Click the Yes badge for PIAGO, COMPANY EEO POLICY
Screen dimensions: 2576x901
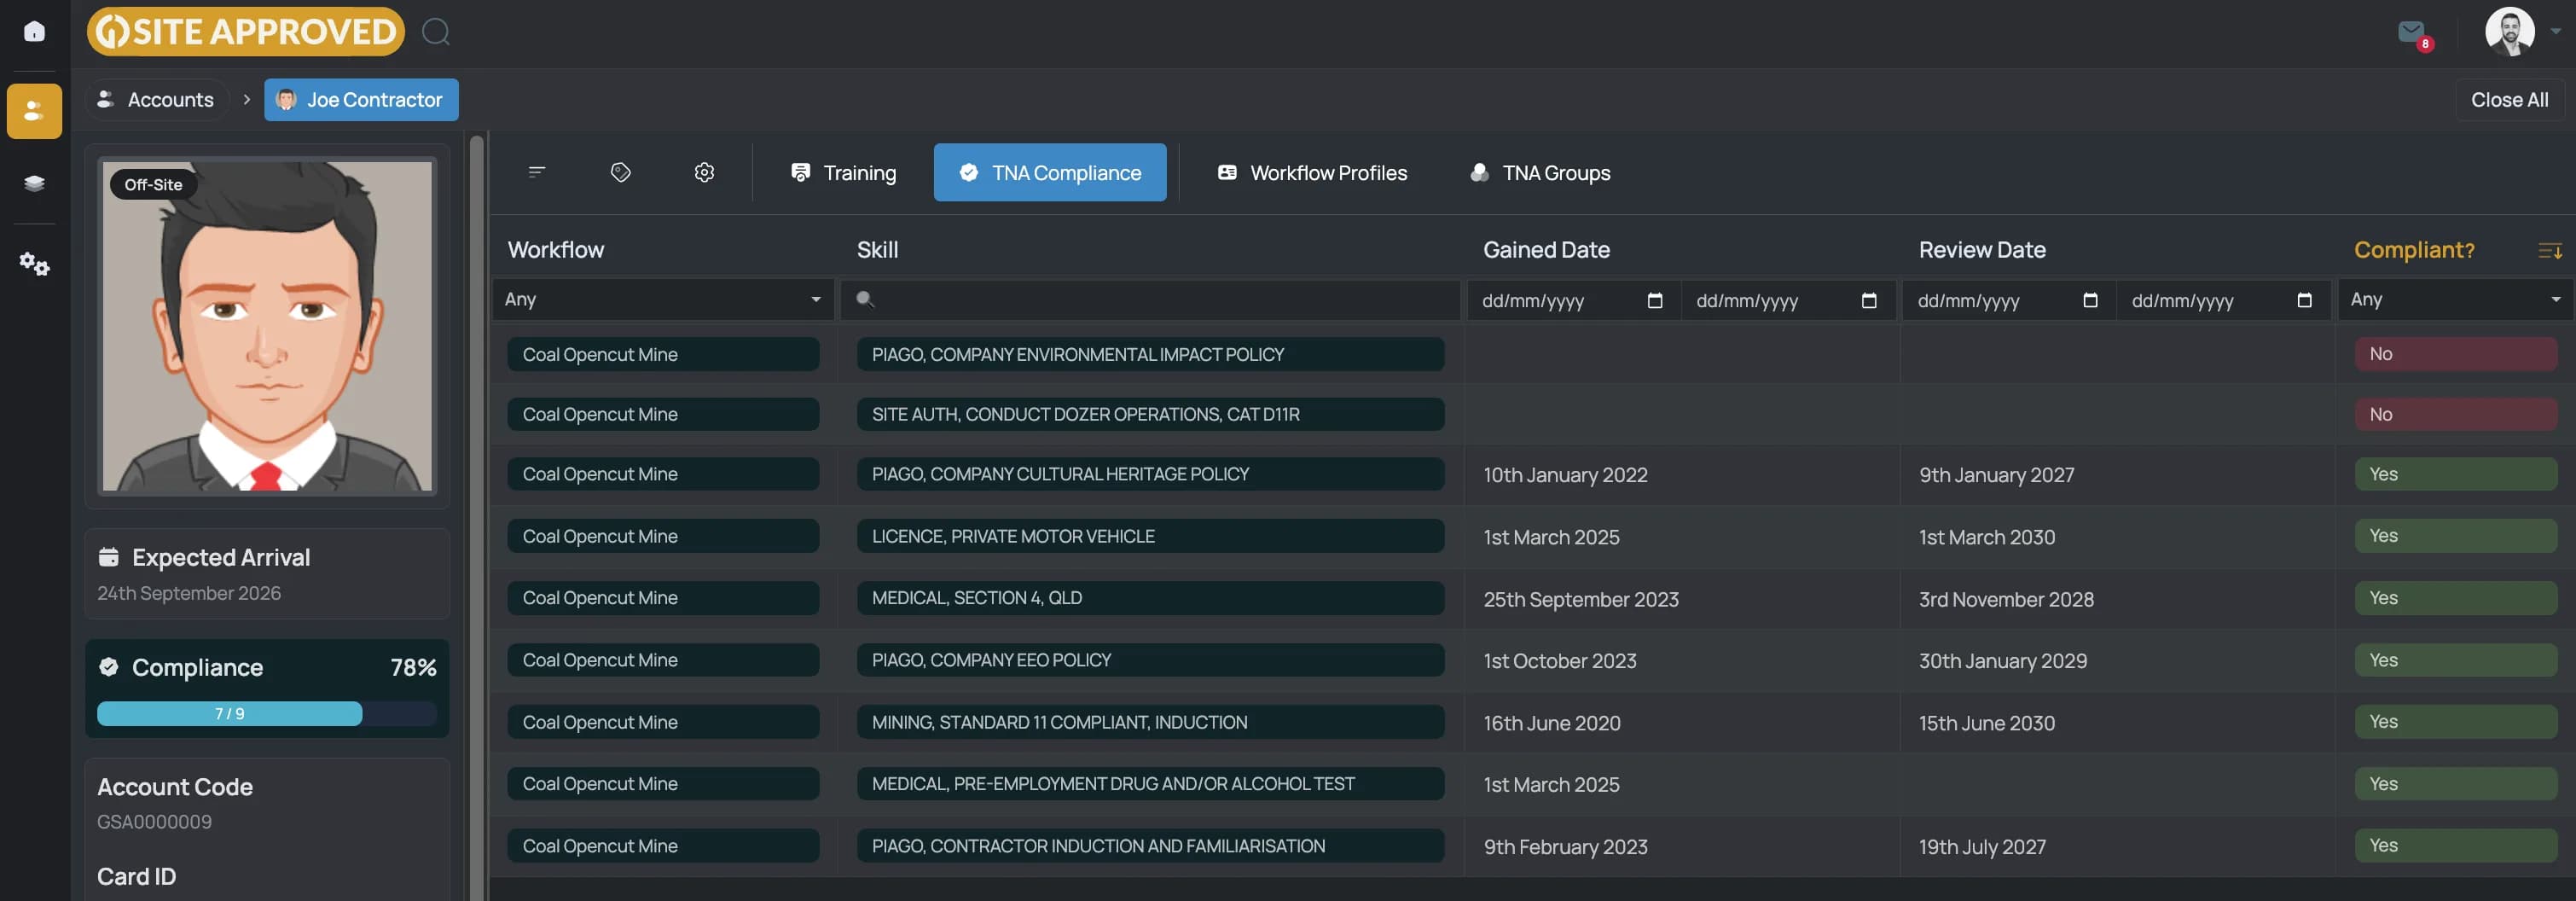[2455, 660]
